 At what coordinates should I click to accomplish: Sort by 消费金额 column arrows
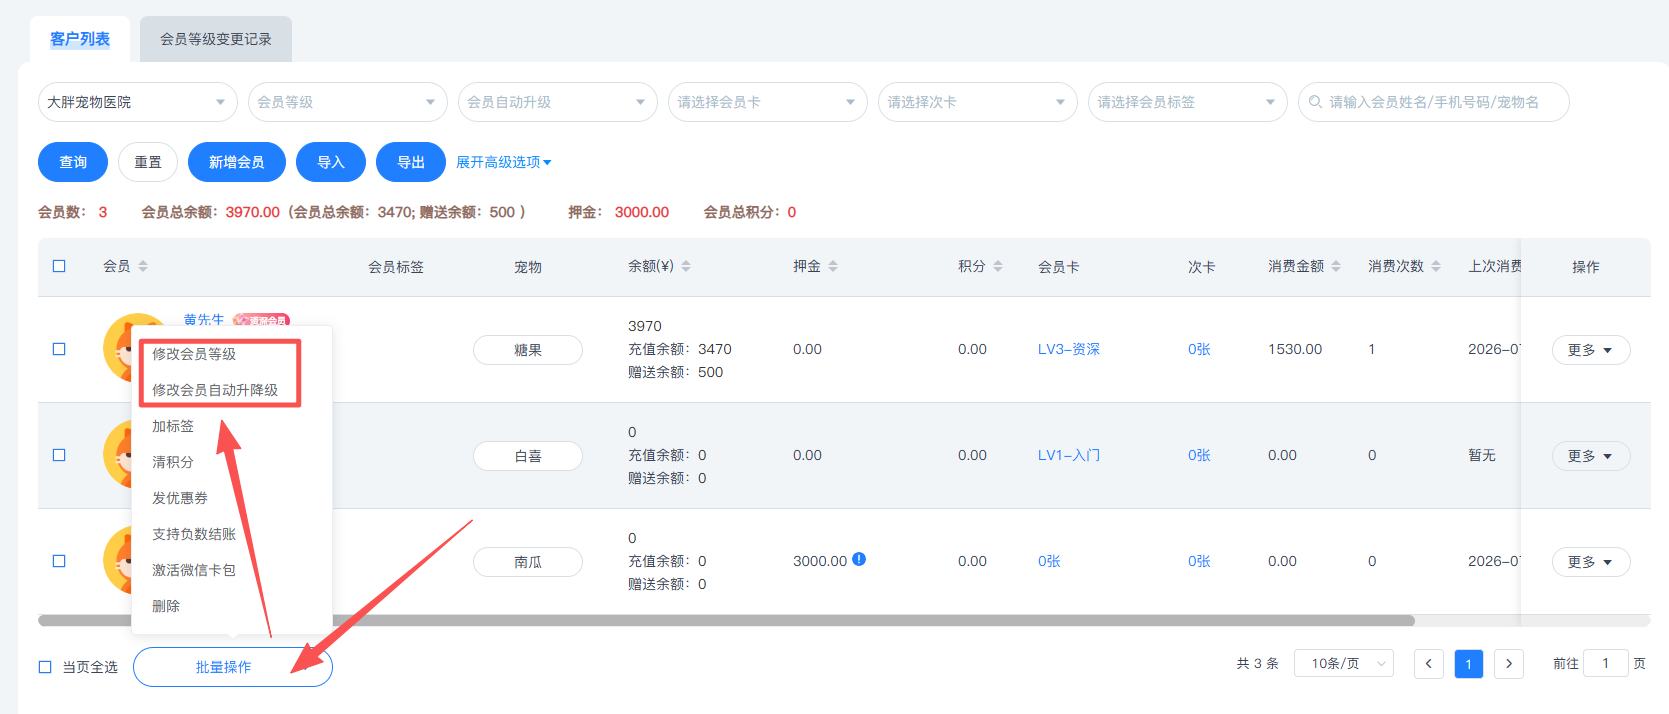tap(1336, 266)
